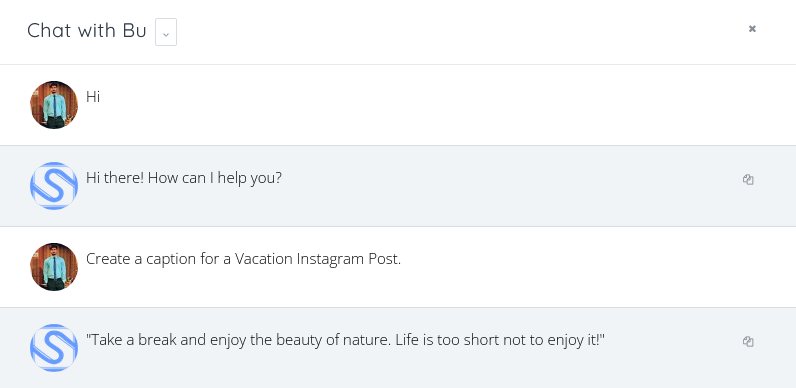Viewport: 796px width, 388px height.
Task: Click the "Chat with Bu" title
Action: click(87, 30)
